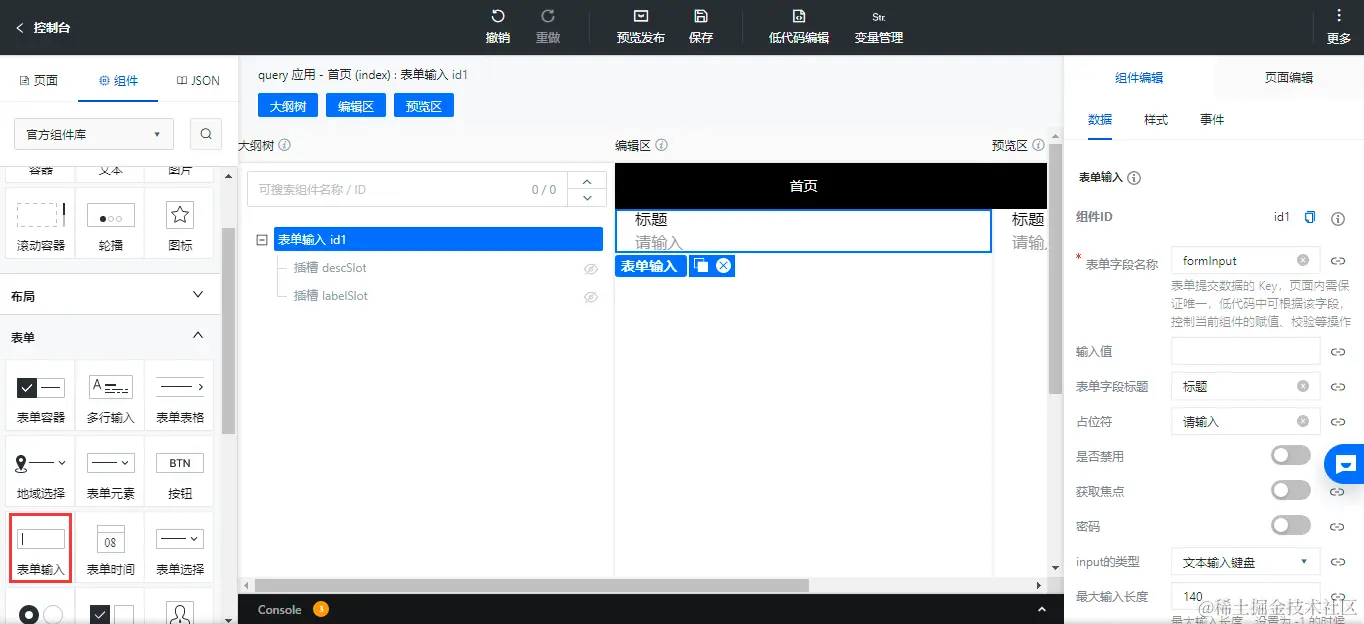Switch to 页面编辑 tab
The image size is (1364, 624).
pyautogui.click(x=1289, y=77)
